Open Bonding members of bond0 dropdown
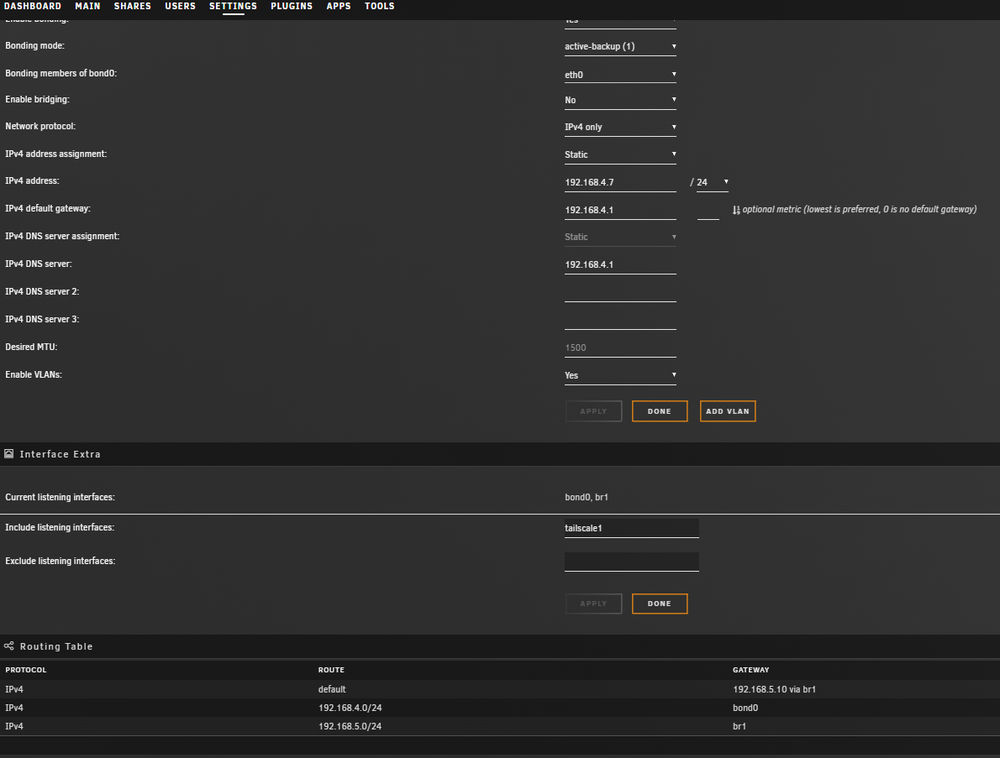The image size is (1000, 758). [x=620, y=75]
